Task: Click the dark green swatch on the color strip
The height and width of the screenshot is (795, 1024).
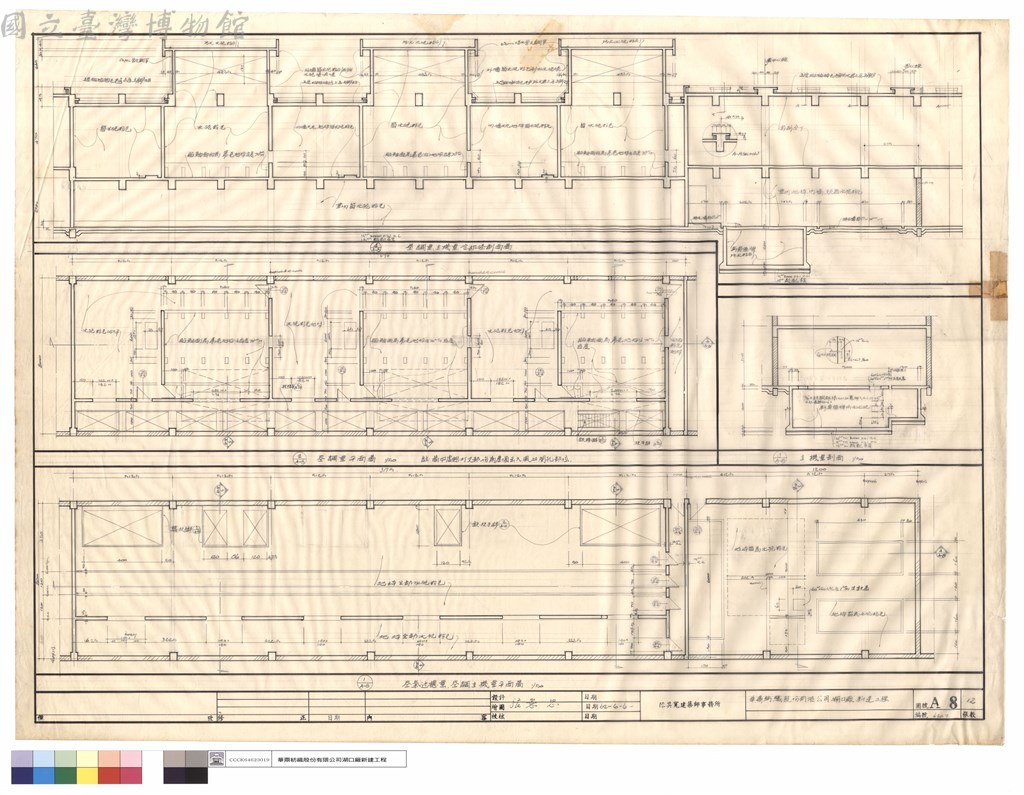Action: (66, 775)
